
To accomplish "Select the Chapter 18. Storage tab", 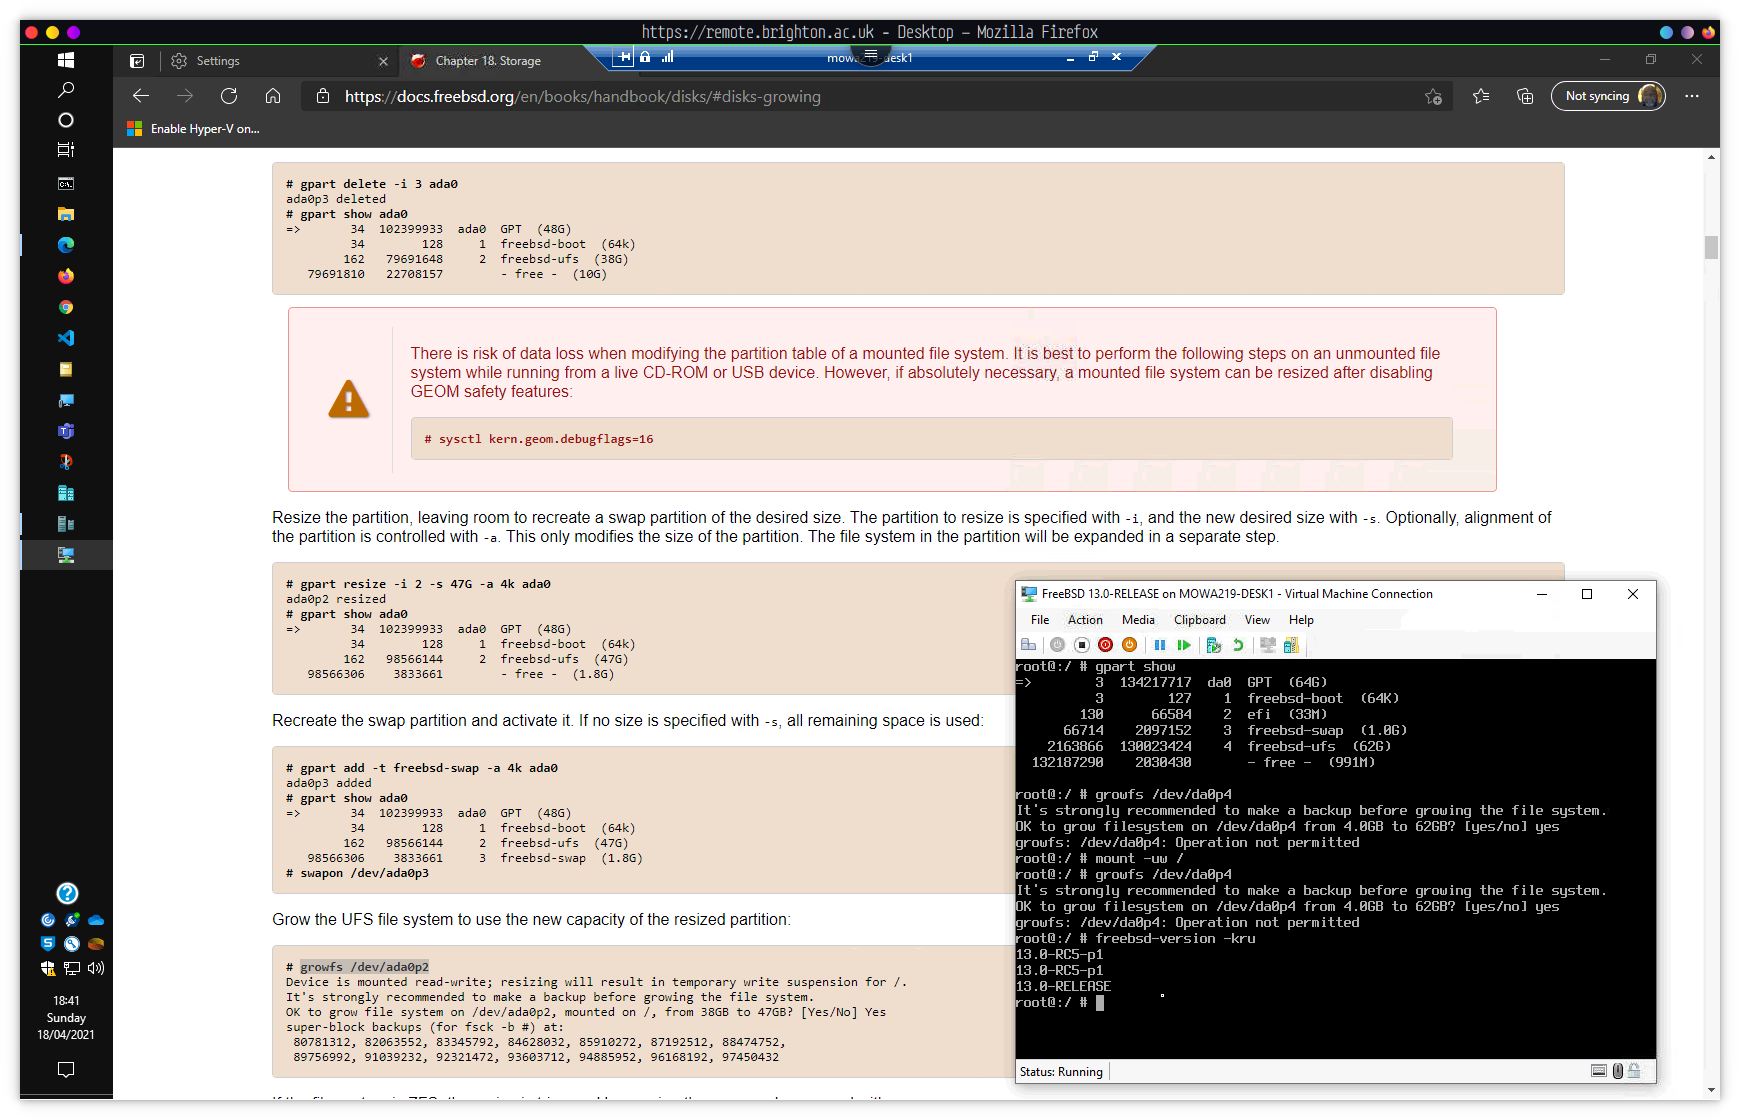I will click(488, 61).
